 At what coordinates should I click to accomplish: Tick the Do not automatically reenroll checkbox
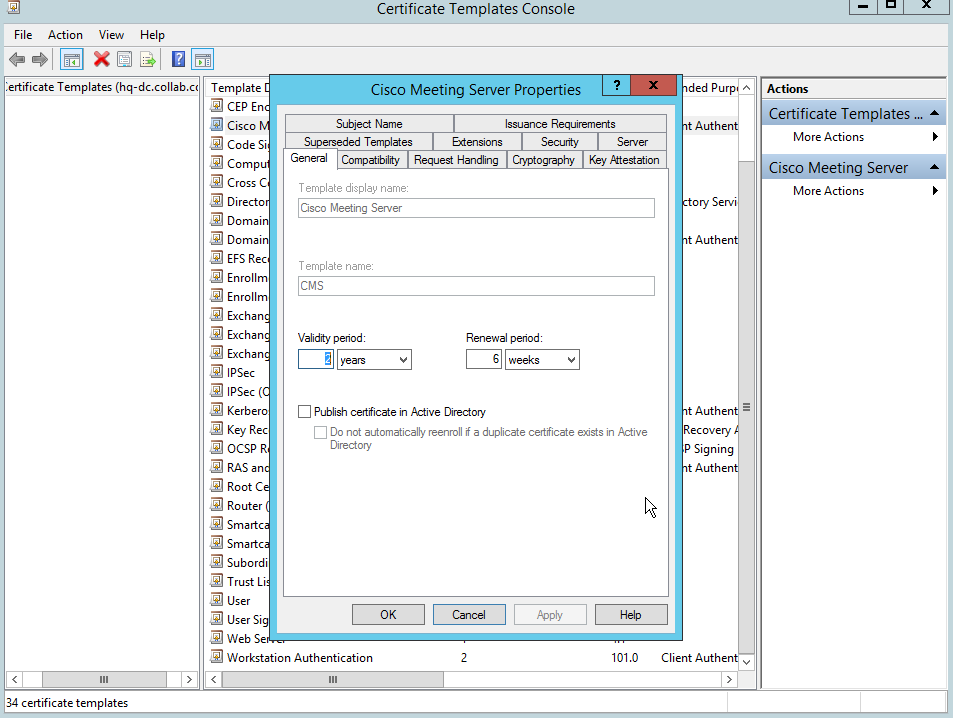320,432
